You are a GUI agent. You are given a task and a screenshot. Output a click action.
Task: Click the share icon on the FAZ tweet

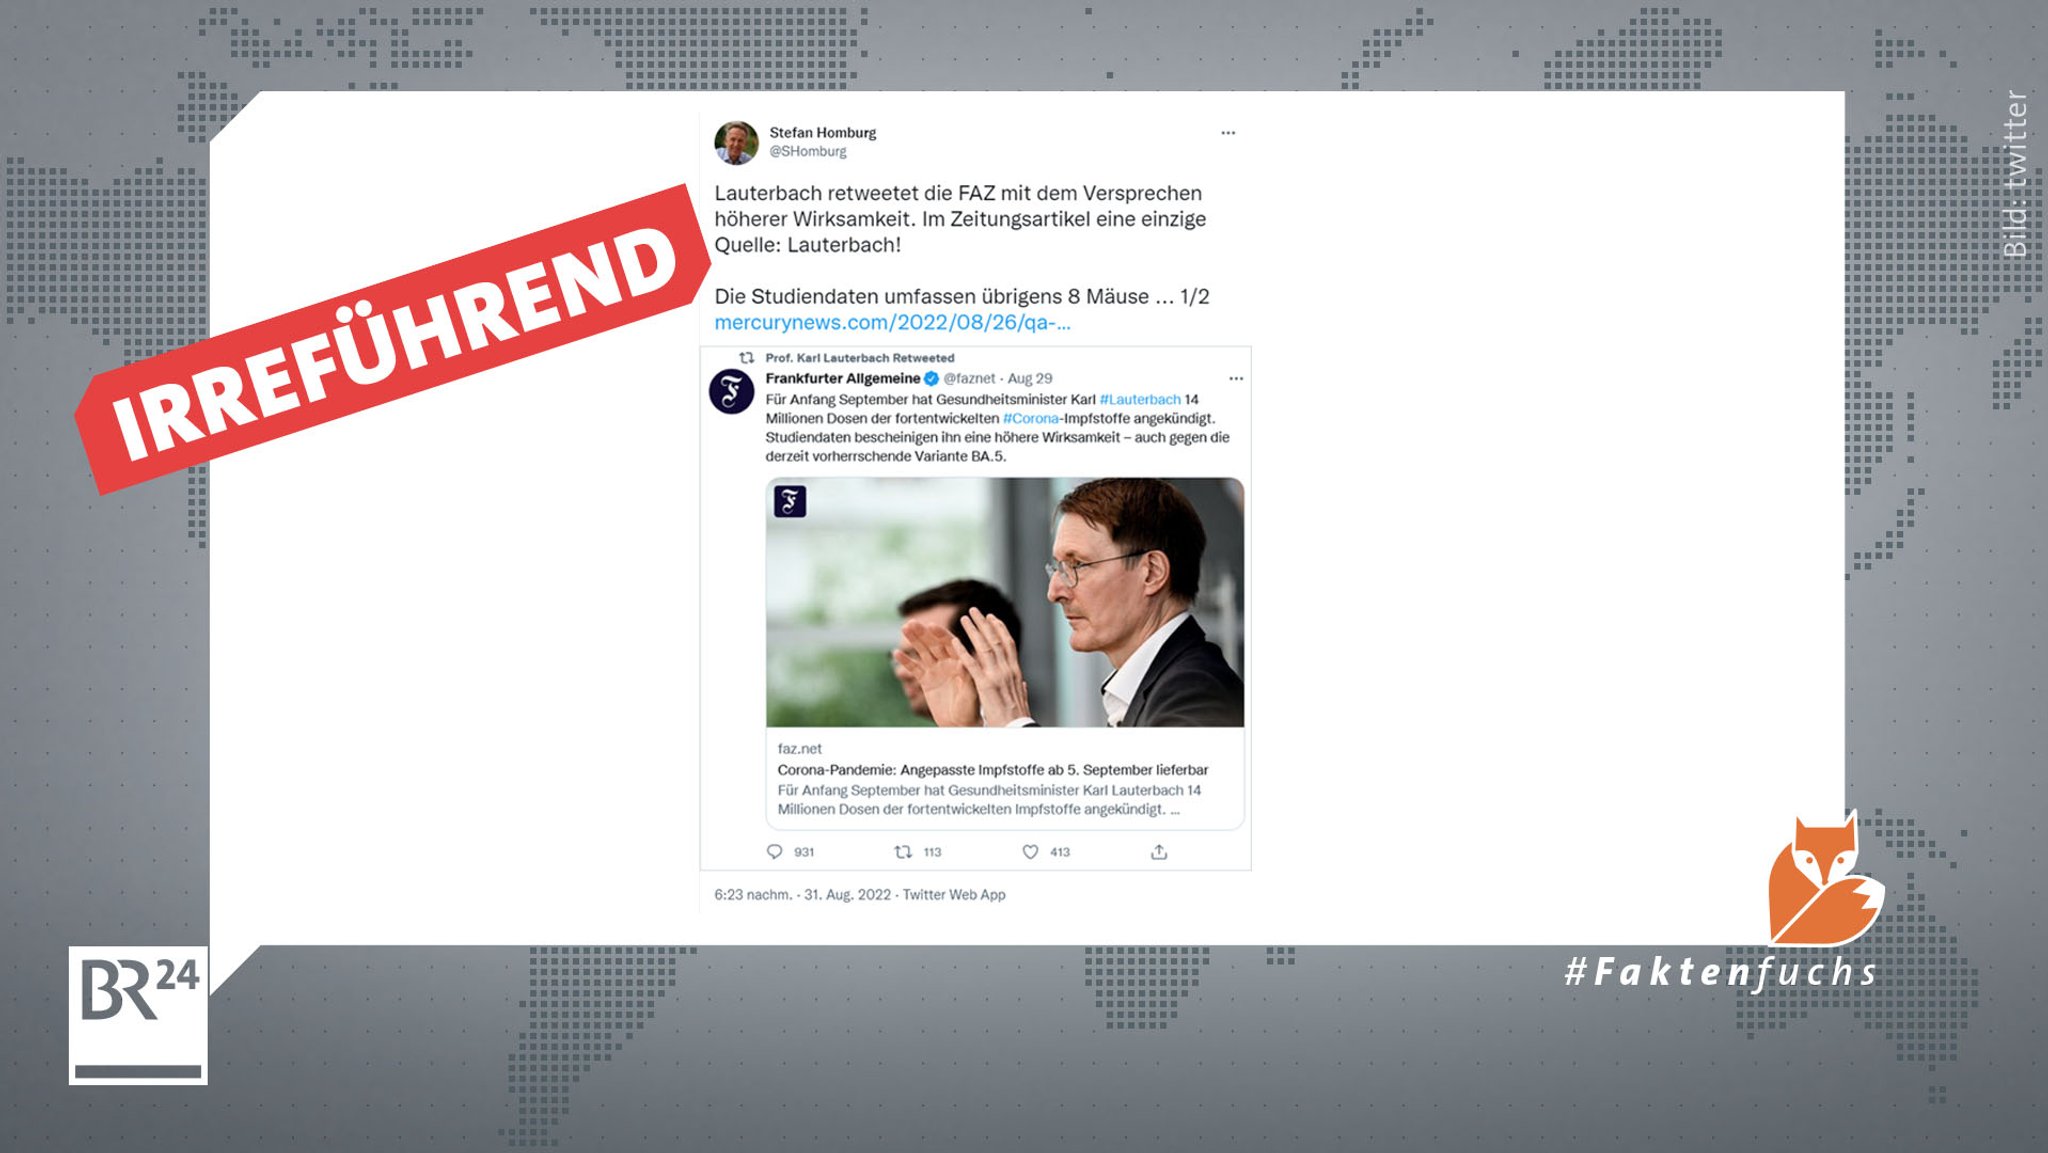1159,852
